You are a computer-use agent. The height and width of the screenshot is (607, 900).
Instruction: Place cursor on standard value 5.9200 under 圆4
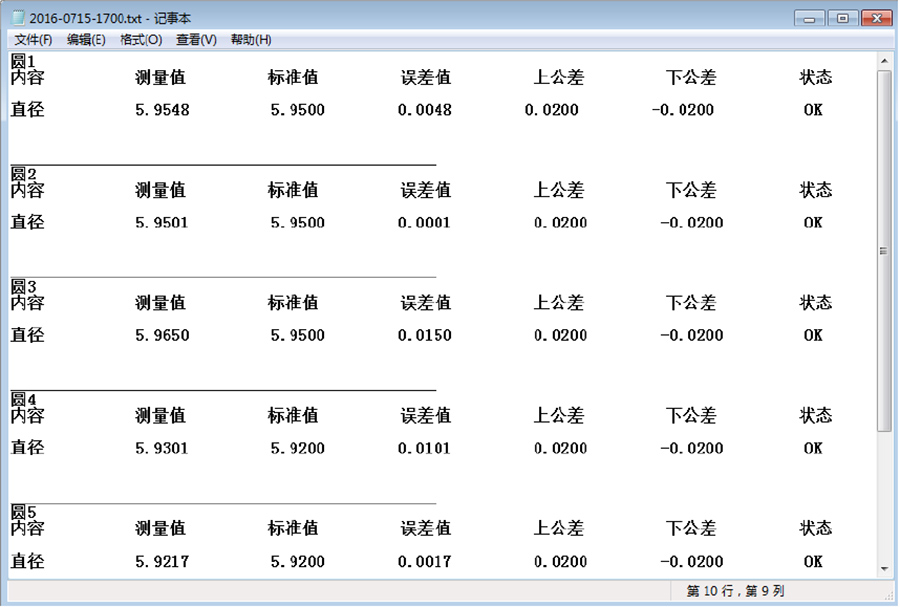pos(297,449)
